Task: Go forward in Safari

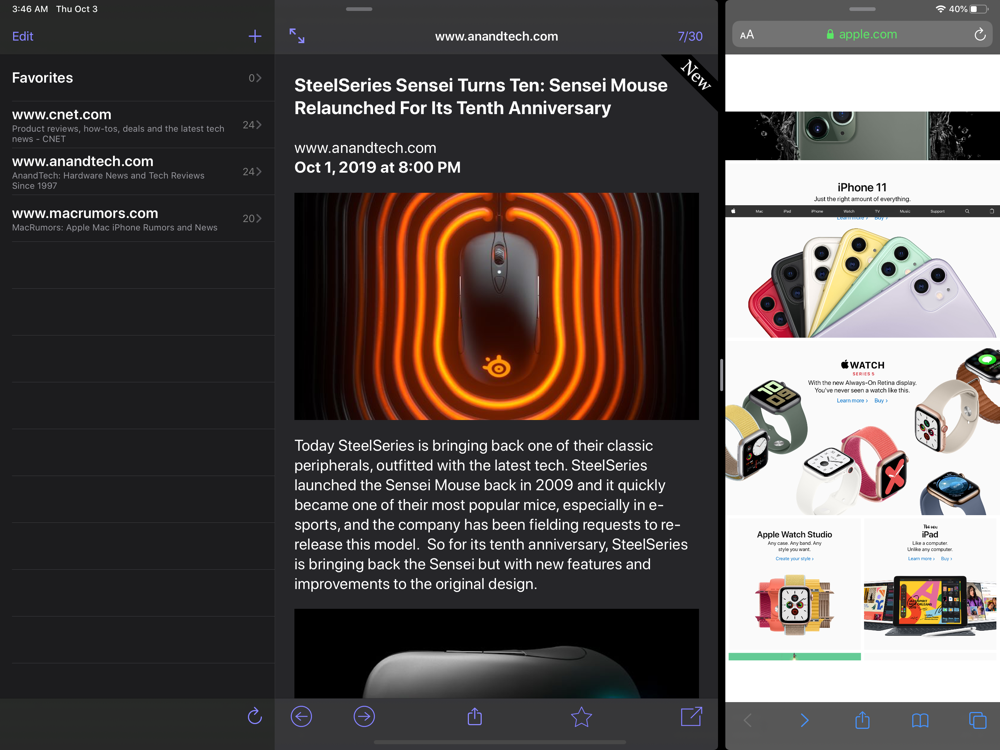Action: click(804, 720)
